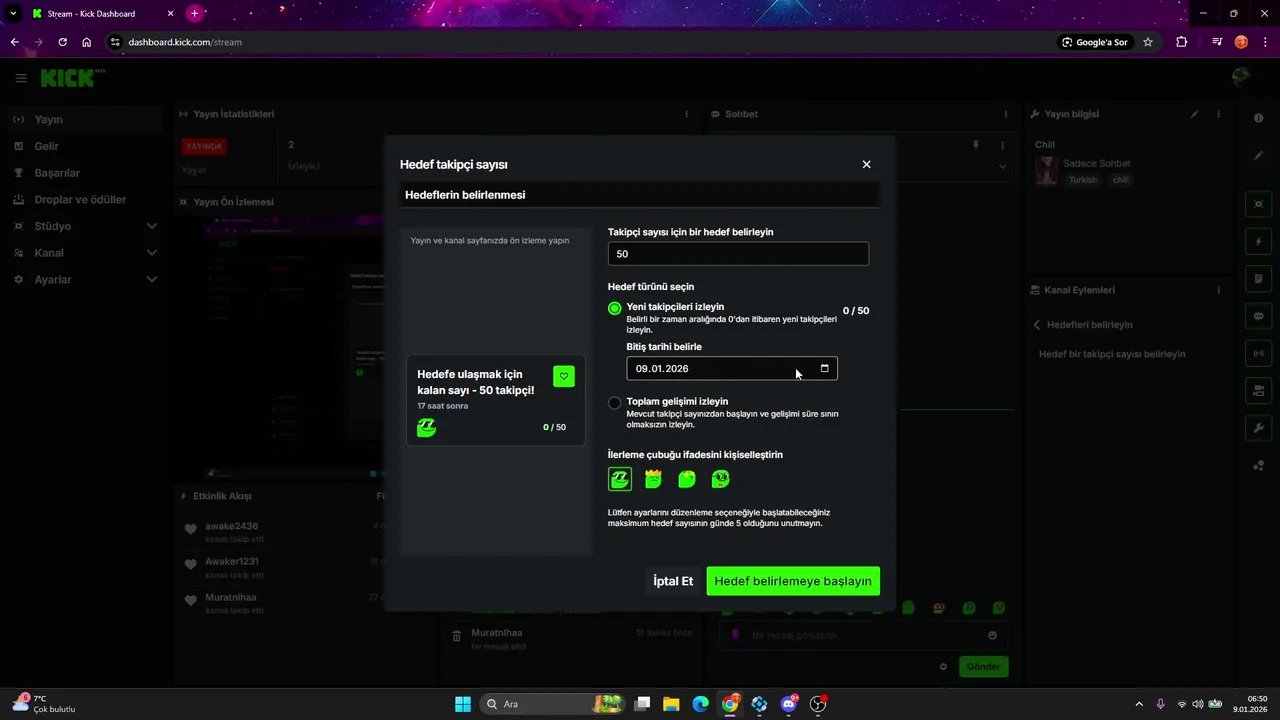1280x720 pixels.
Task: Click the info icon in right toolbar
Action: click(x=1258, y=119)
